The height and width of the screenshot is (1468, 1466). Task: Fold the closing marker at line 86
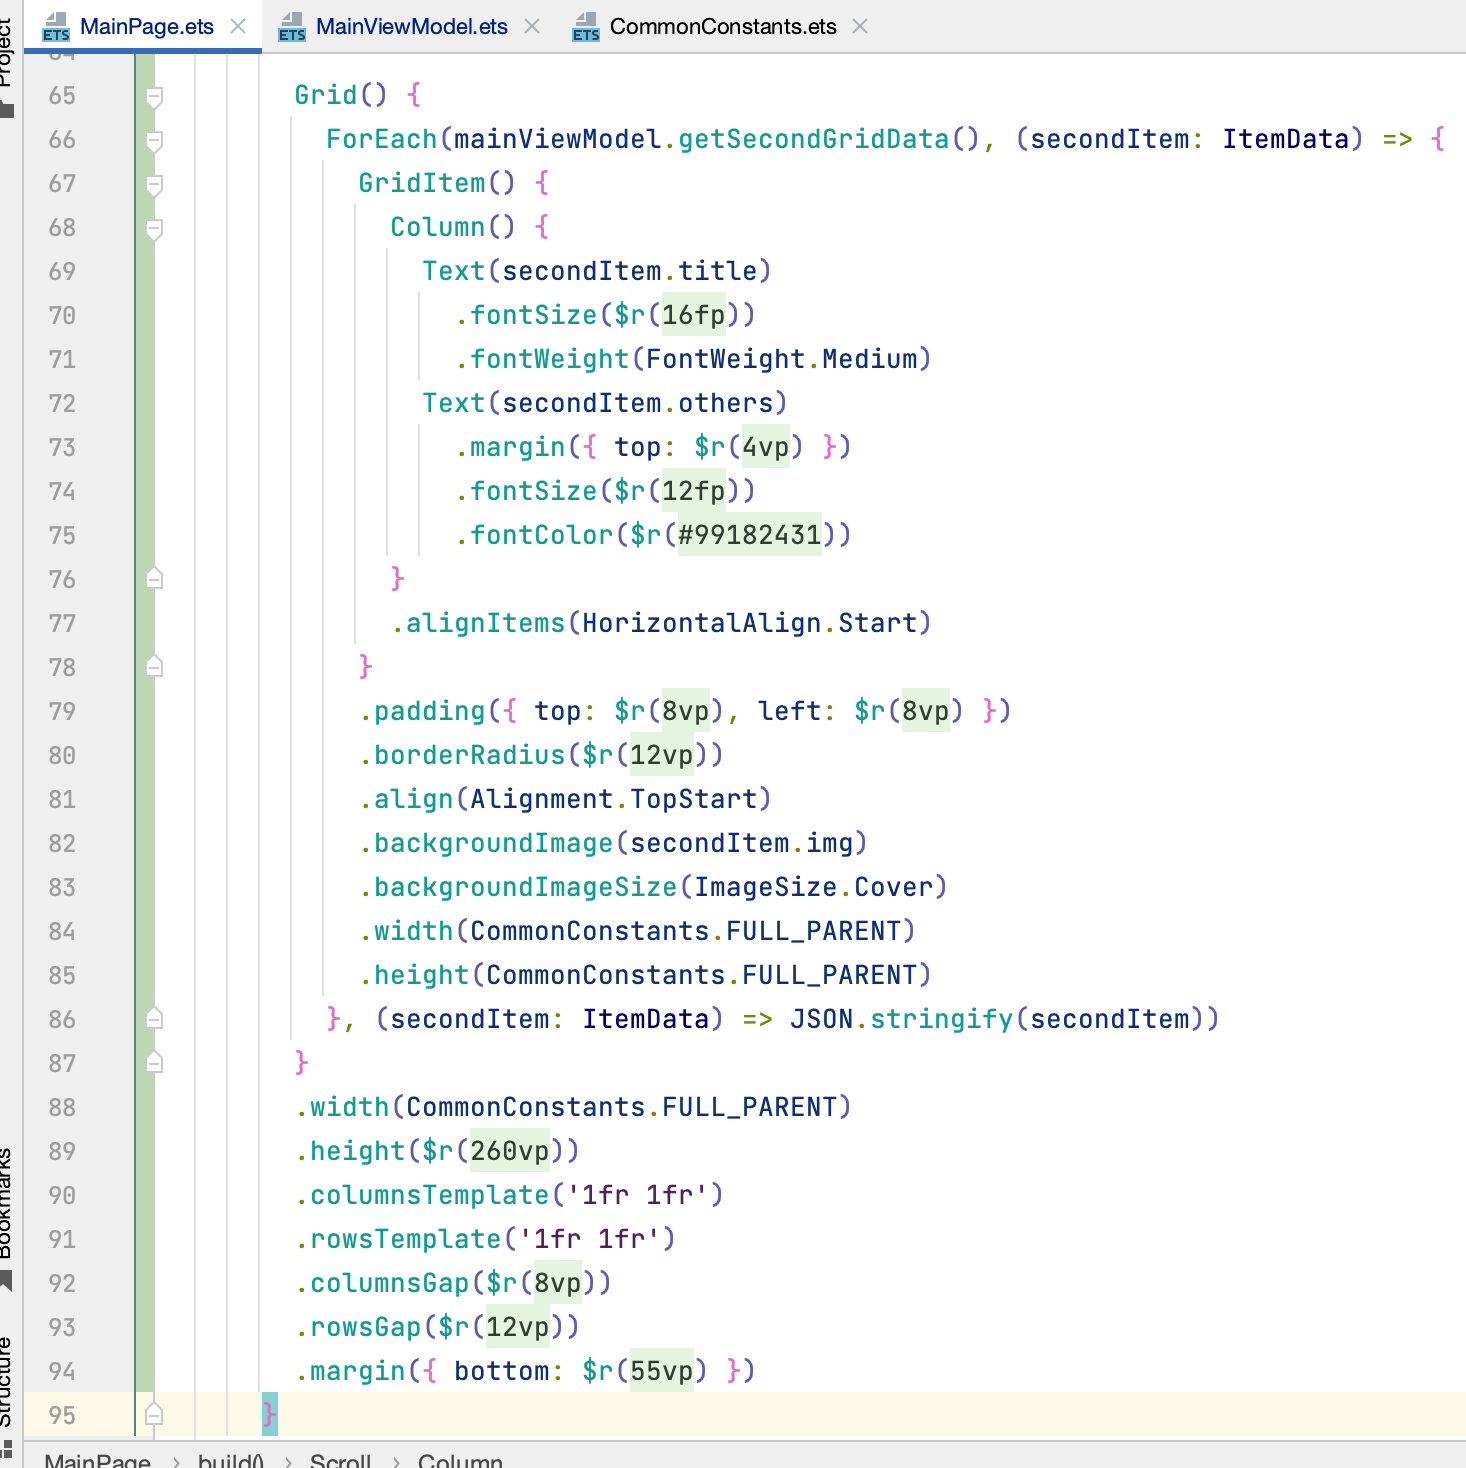coord(154,1018)
